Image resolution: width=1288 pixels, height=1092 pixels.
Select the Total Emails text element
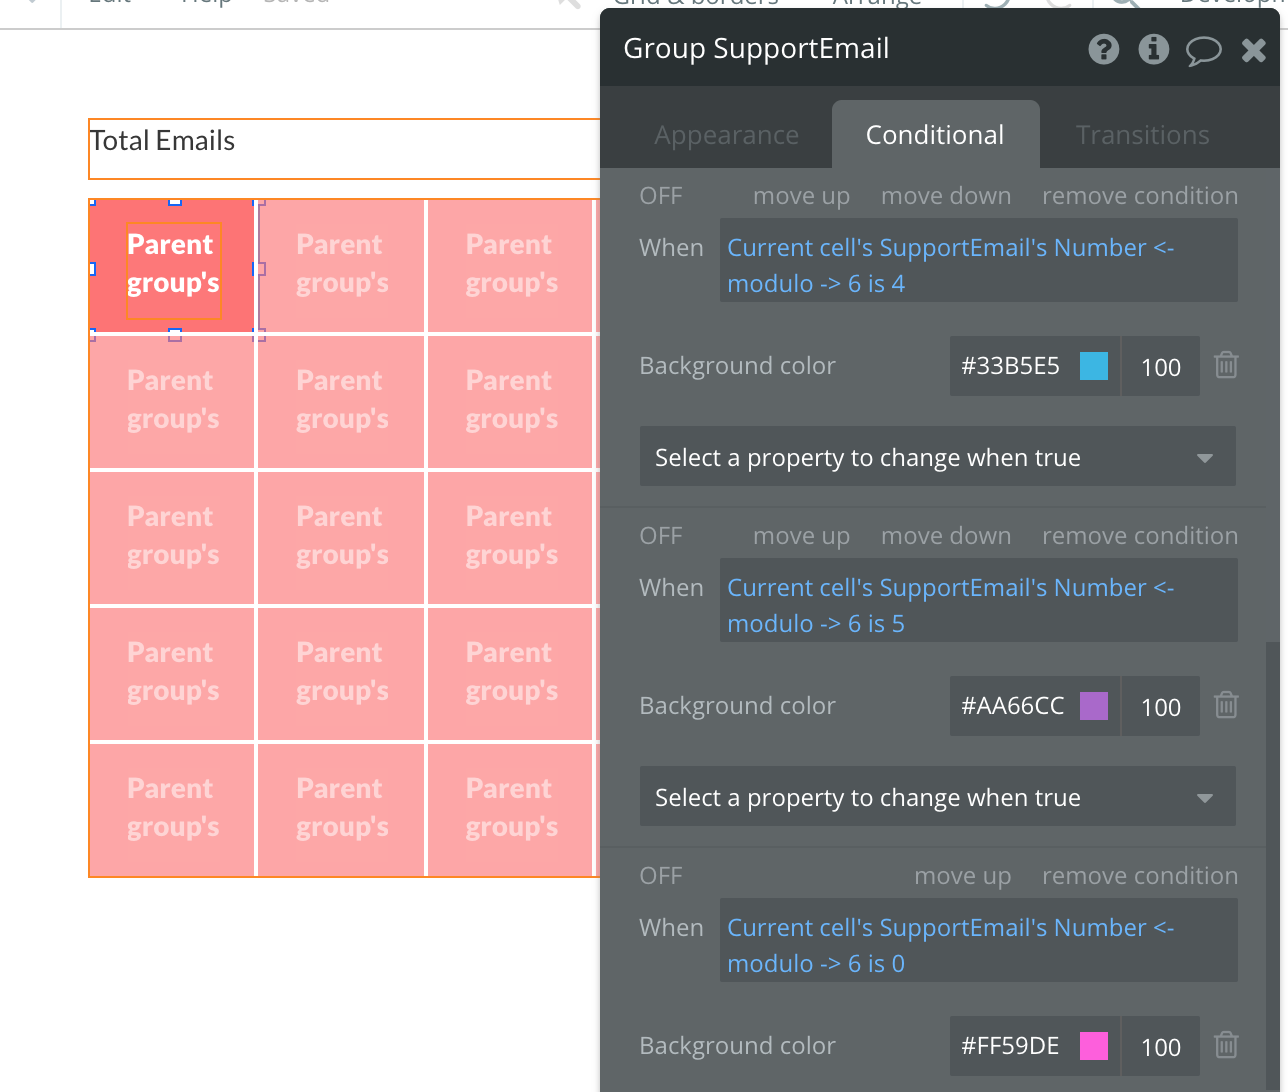coord(163,141)
